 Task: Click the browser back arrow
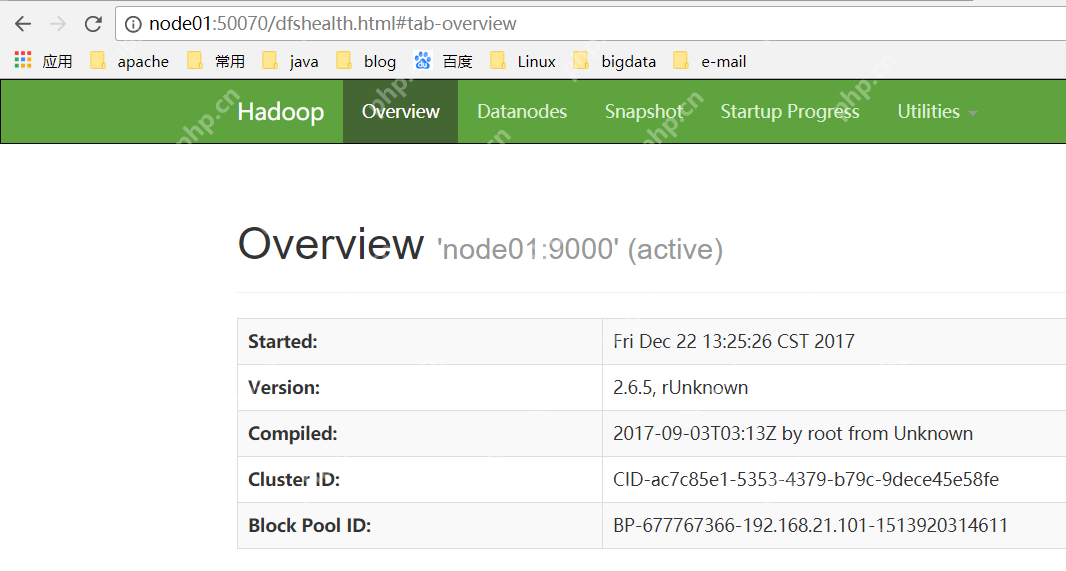pos(23,24)
